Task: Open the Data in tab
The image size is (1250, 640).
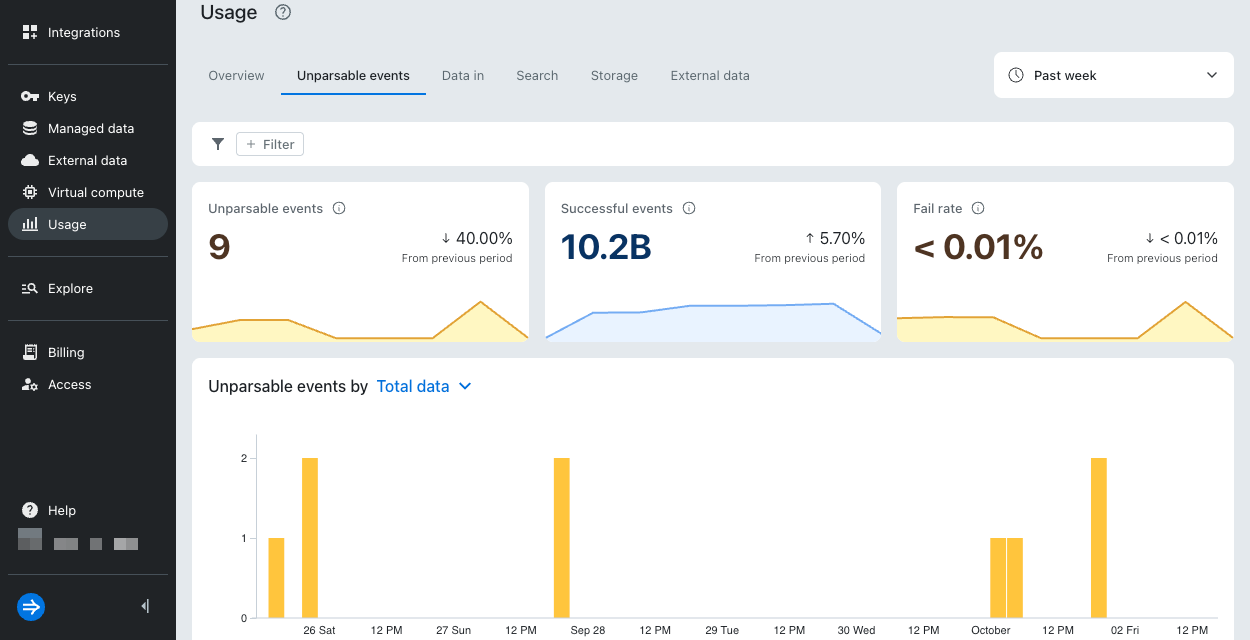Action: (x=463, y=76)
